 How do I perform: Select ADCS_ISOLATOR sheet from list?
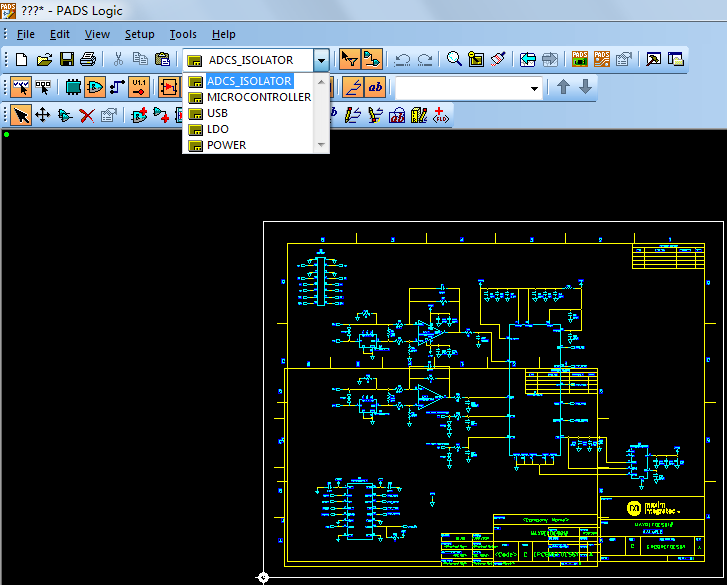(250, 81)
